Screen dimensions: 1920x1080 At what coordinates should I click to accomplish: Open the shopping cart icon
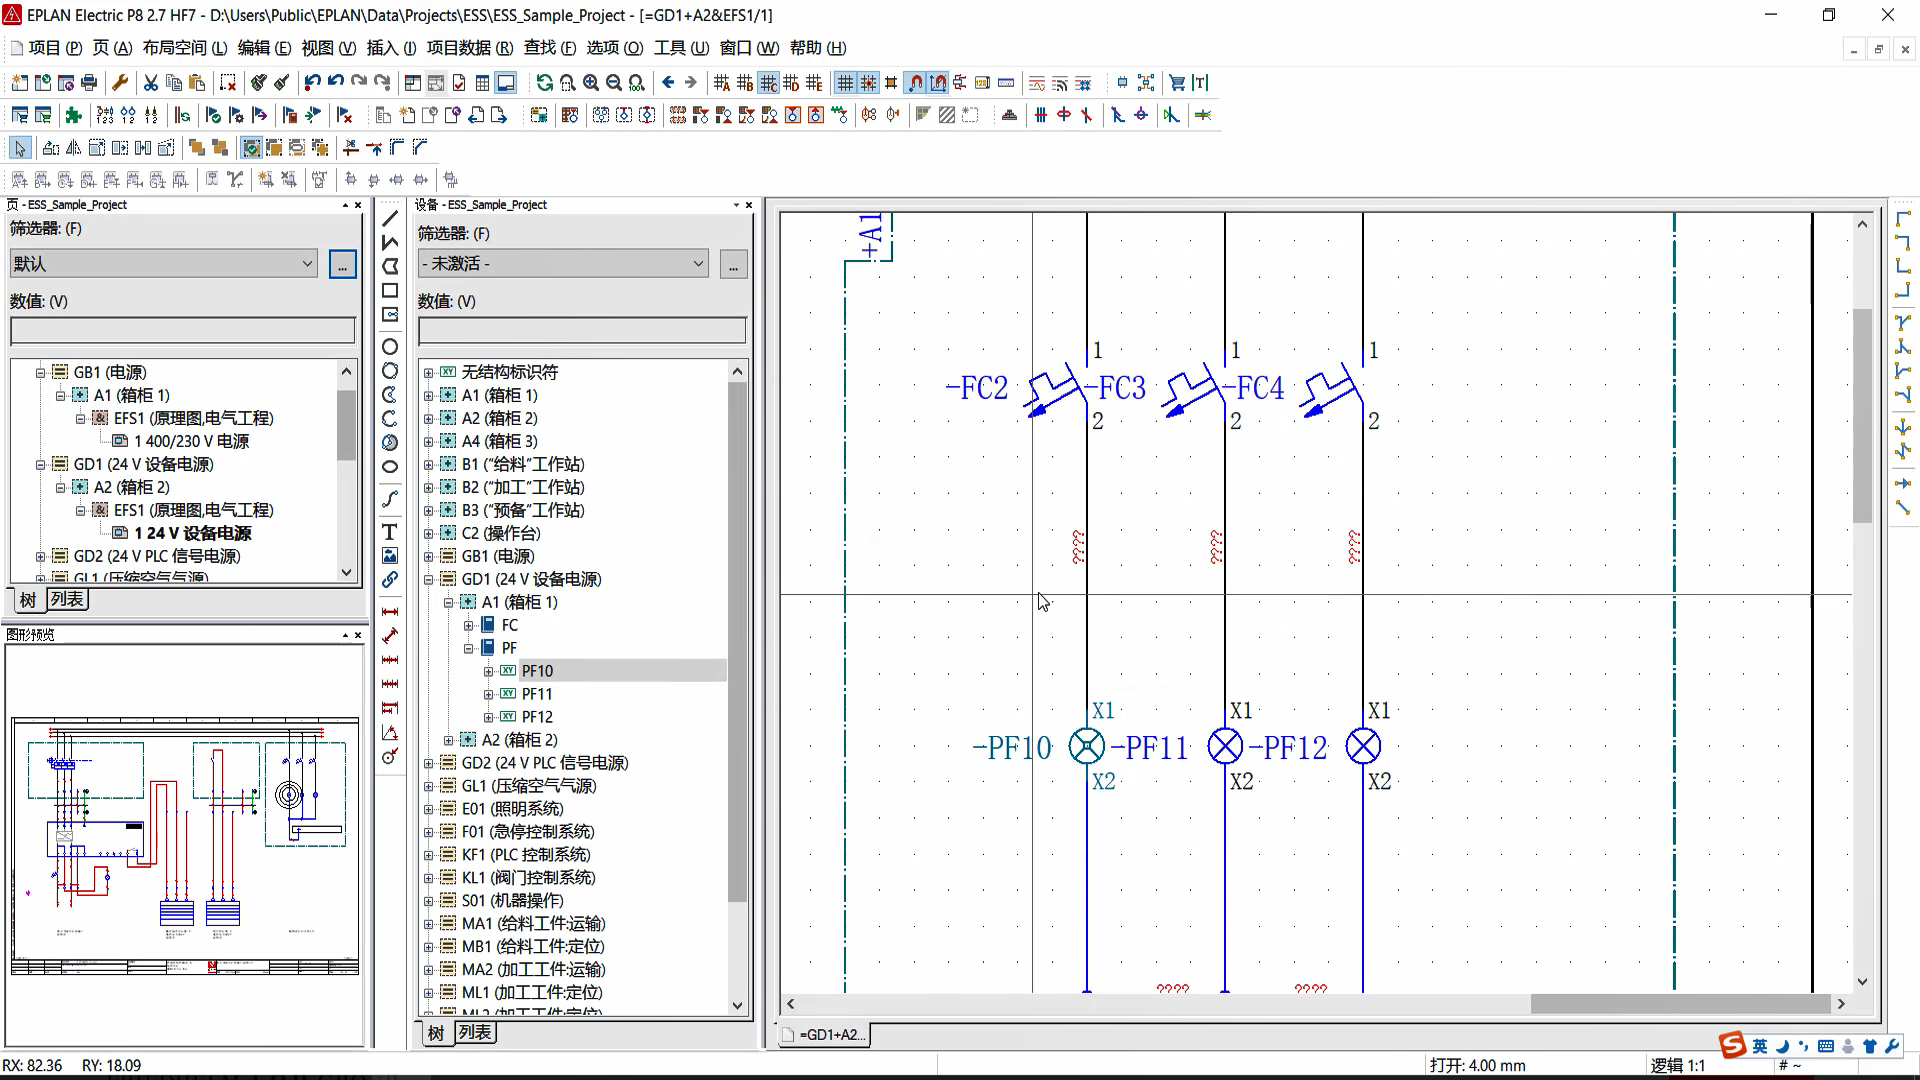(x=1177, y=83)
